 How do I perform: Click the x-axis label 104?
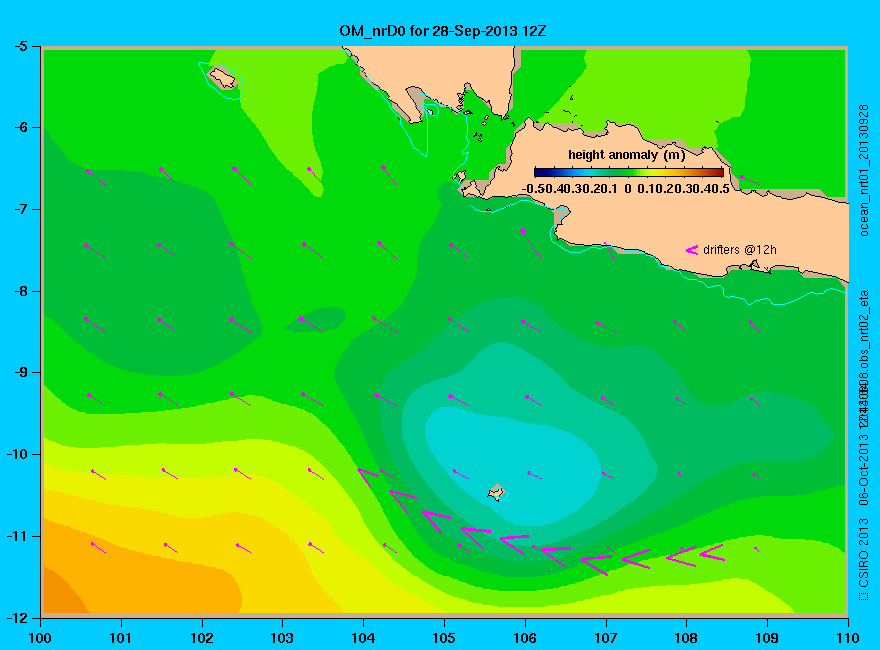[x=363, y=638]
